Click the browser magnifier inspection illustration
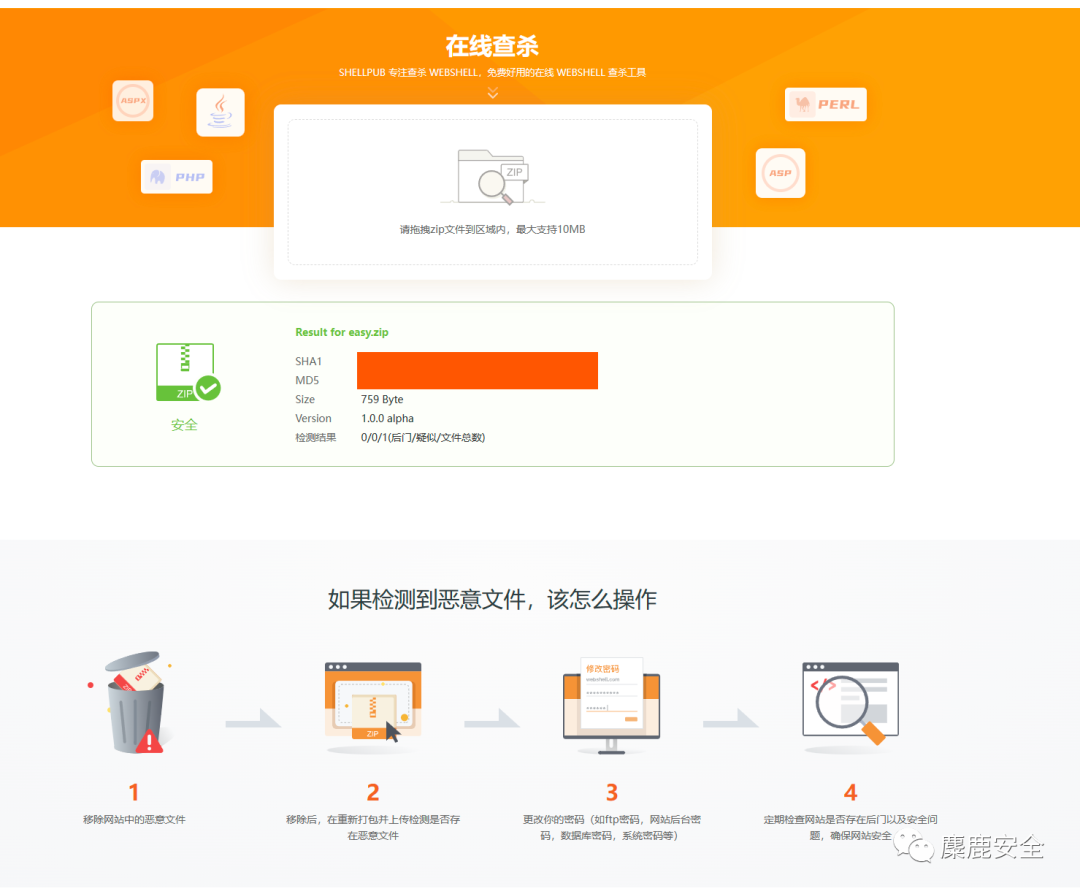Screen dimensions: 1080x894 click(850, 702)
